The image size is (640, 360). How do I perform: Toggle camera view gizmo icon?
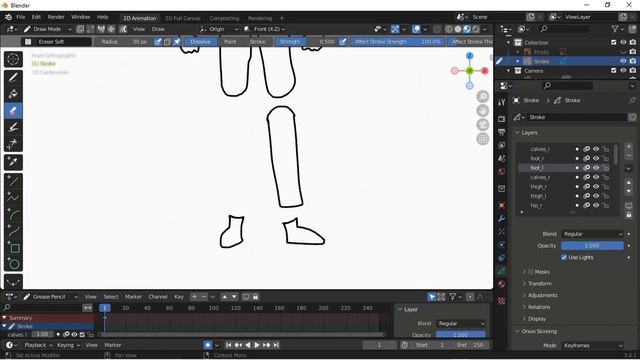(482, 124)
